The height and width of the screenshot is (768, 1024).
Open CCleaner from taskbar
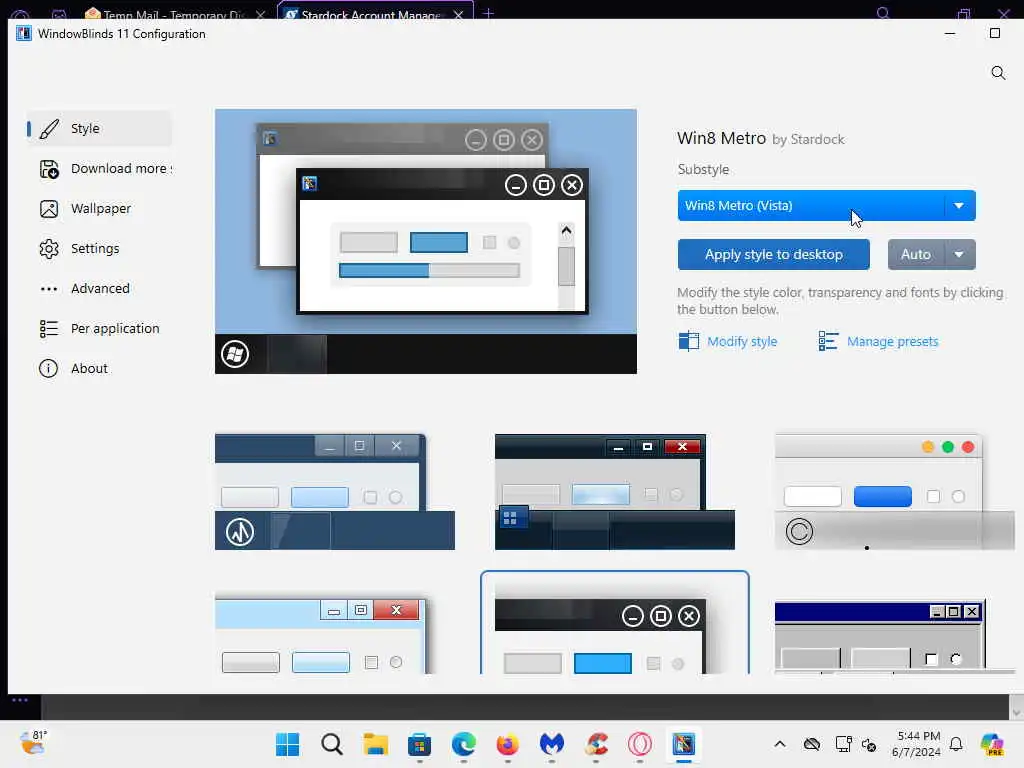[596, 744]
